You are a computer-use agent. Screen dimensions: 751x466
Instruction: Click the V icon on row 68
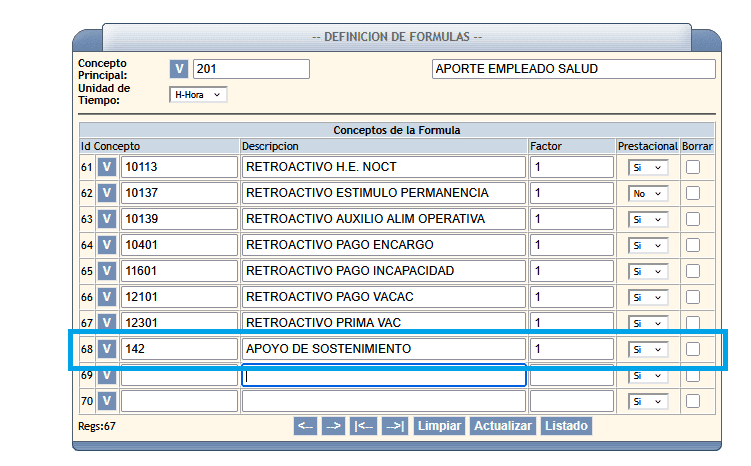(107, 349)
